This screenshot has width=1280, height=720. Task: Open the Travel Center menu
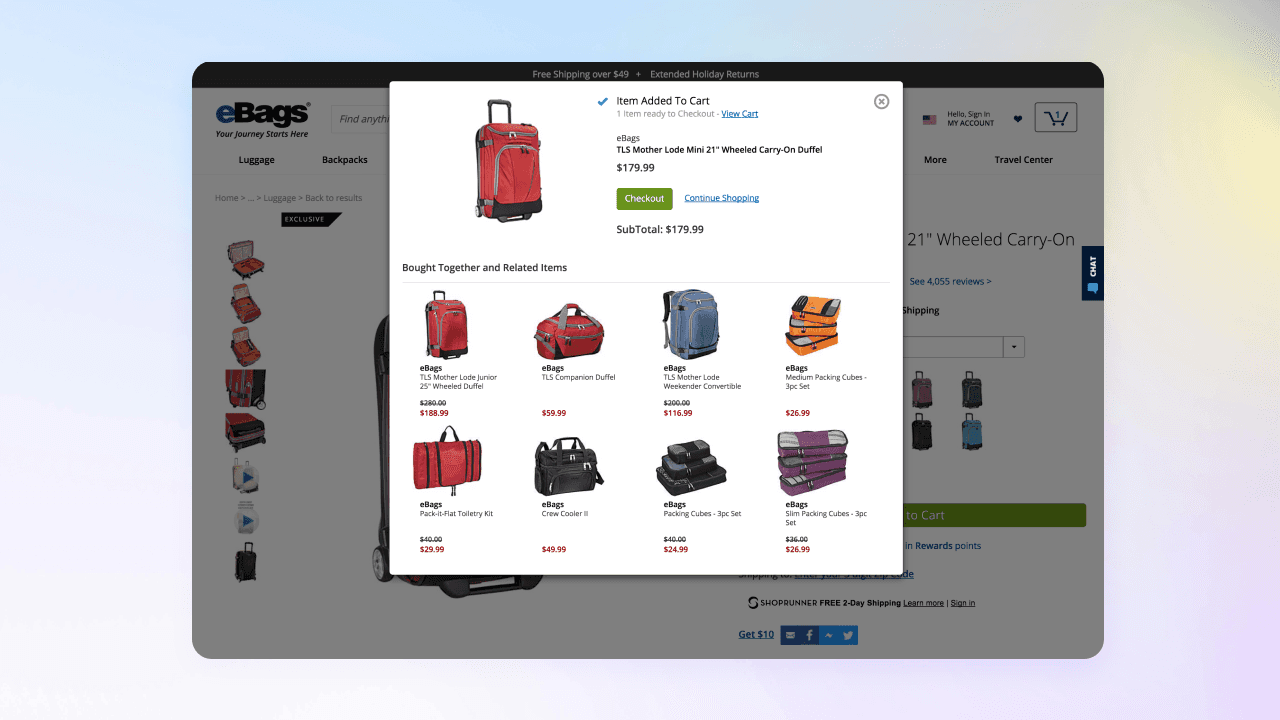coord(1023,160)
